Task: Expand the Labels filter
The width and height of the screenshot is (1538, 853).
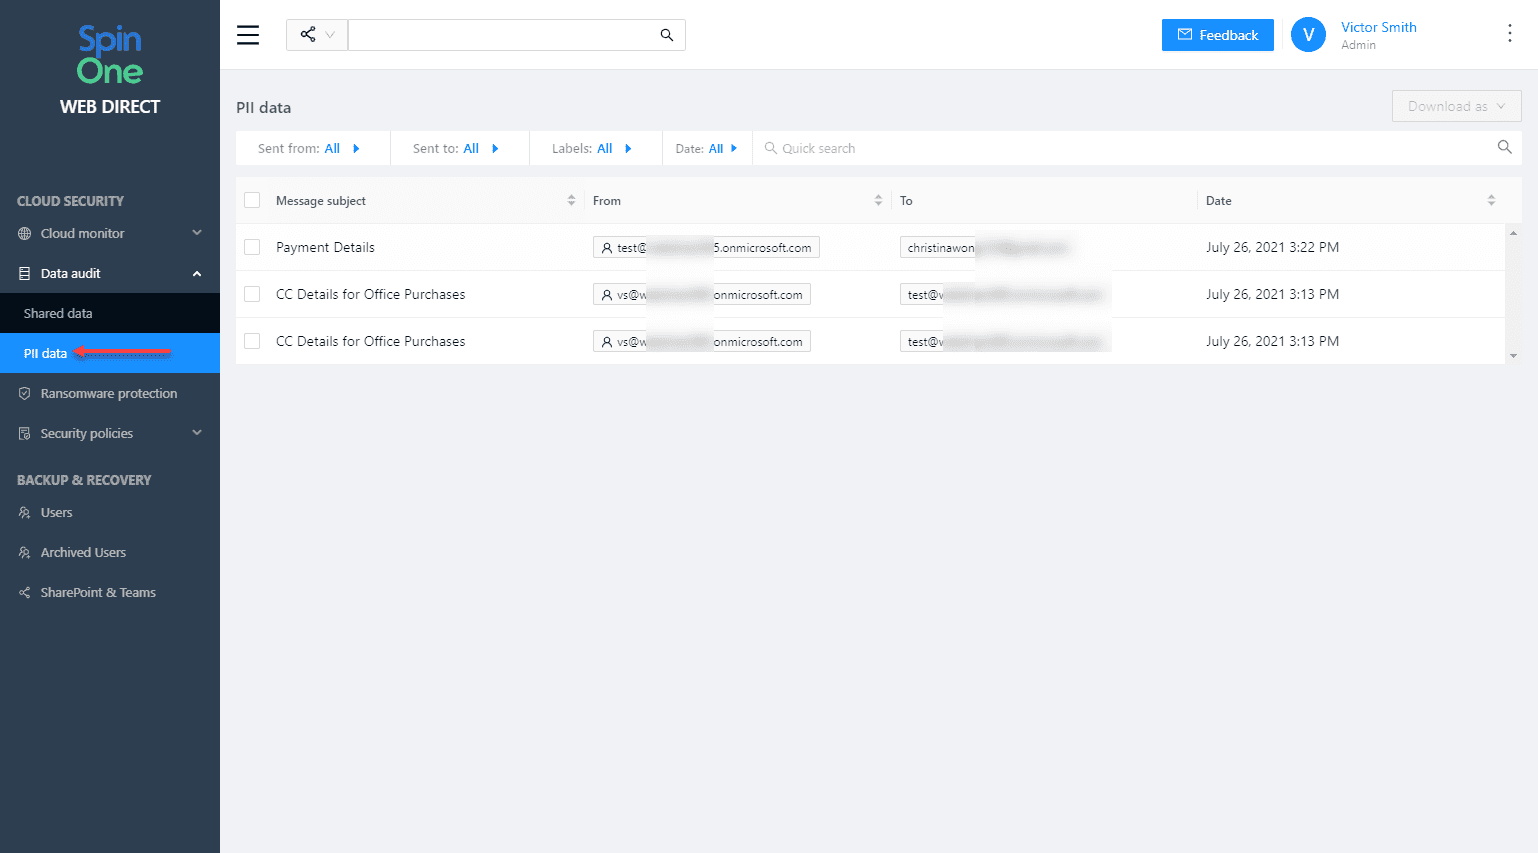Action: [592, 148]
